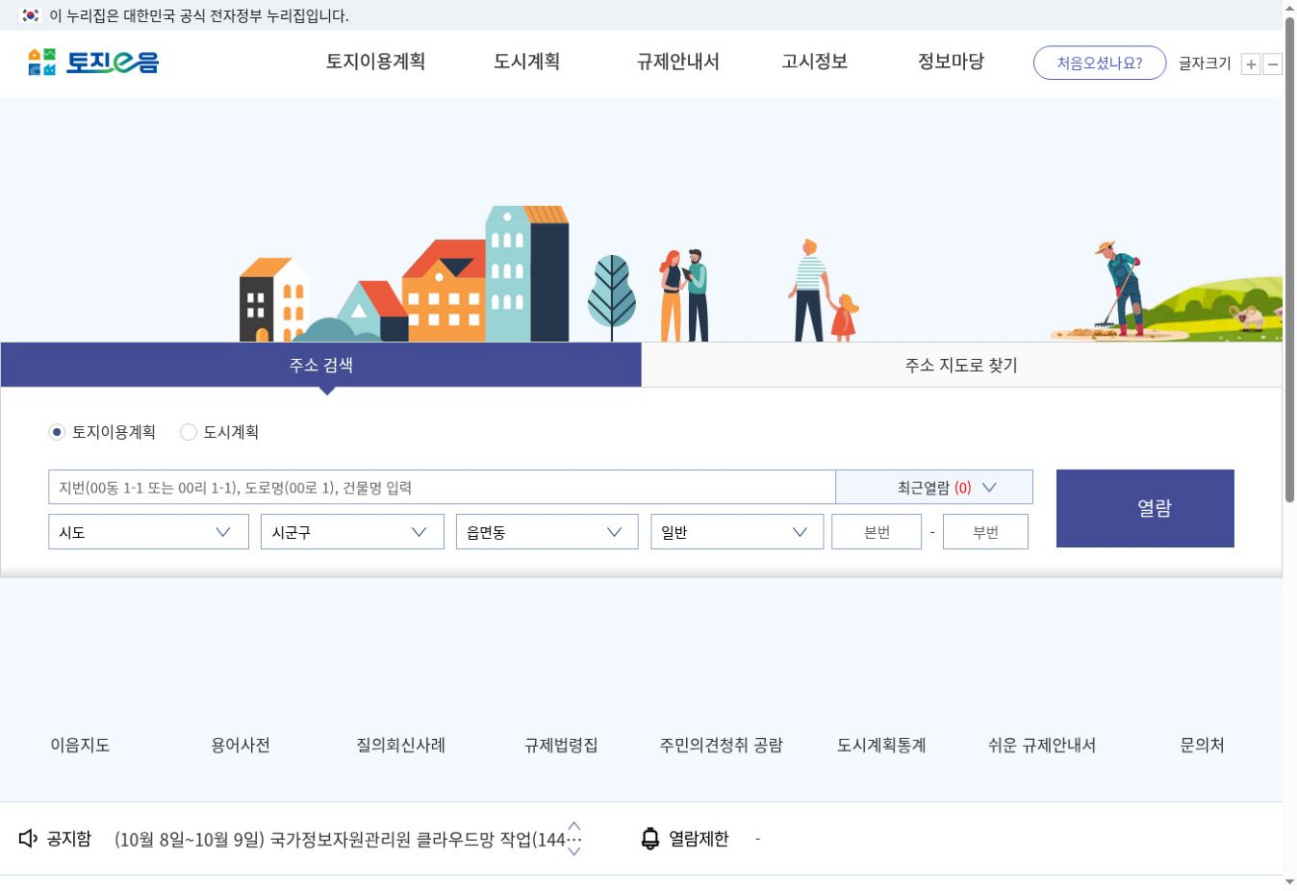1297x891 pixels.
Task: Click the 토지이음 logo
Action: pyautogui.click(x=93, y=62)
